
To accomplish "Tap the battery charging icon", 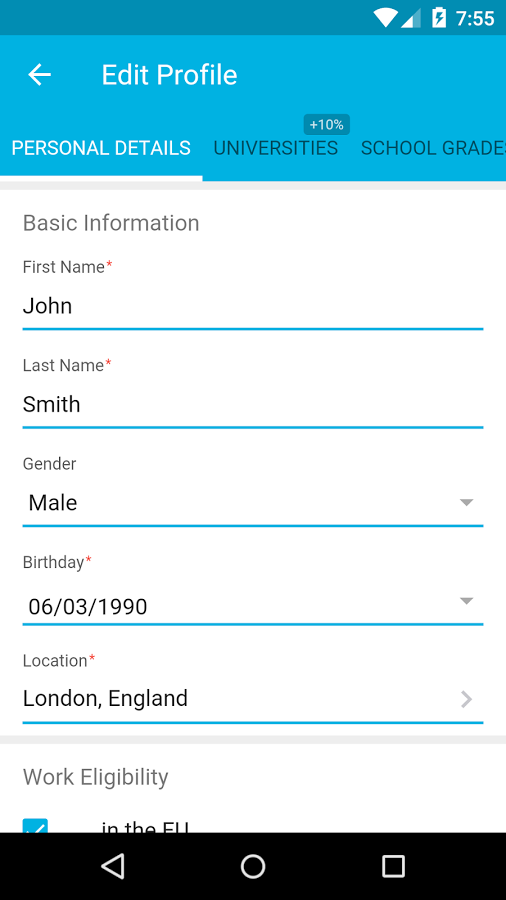I will [x=438, y=18].
